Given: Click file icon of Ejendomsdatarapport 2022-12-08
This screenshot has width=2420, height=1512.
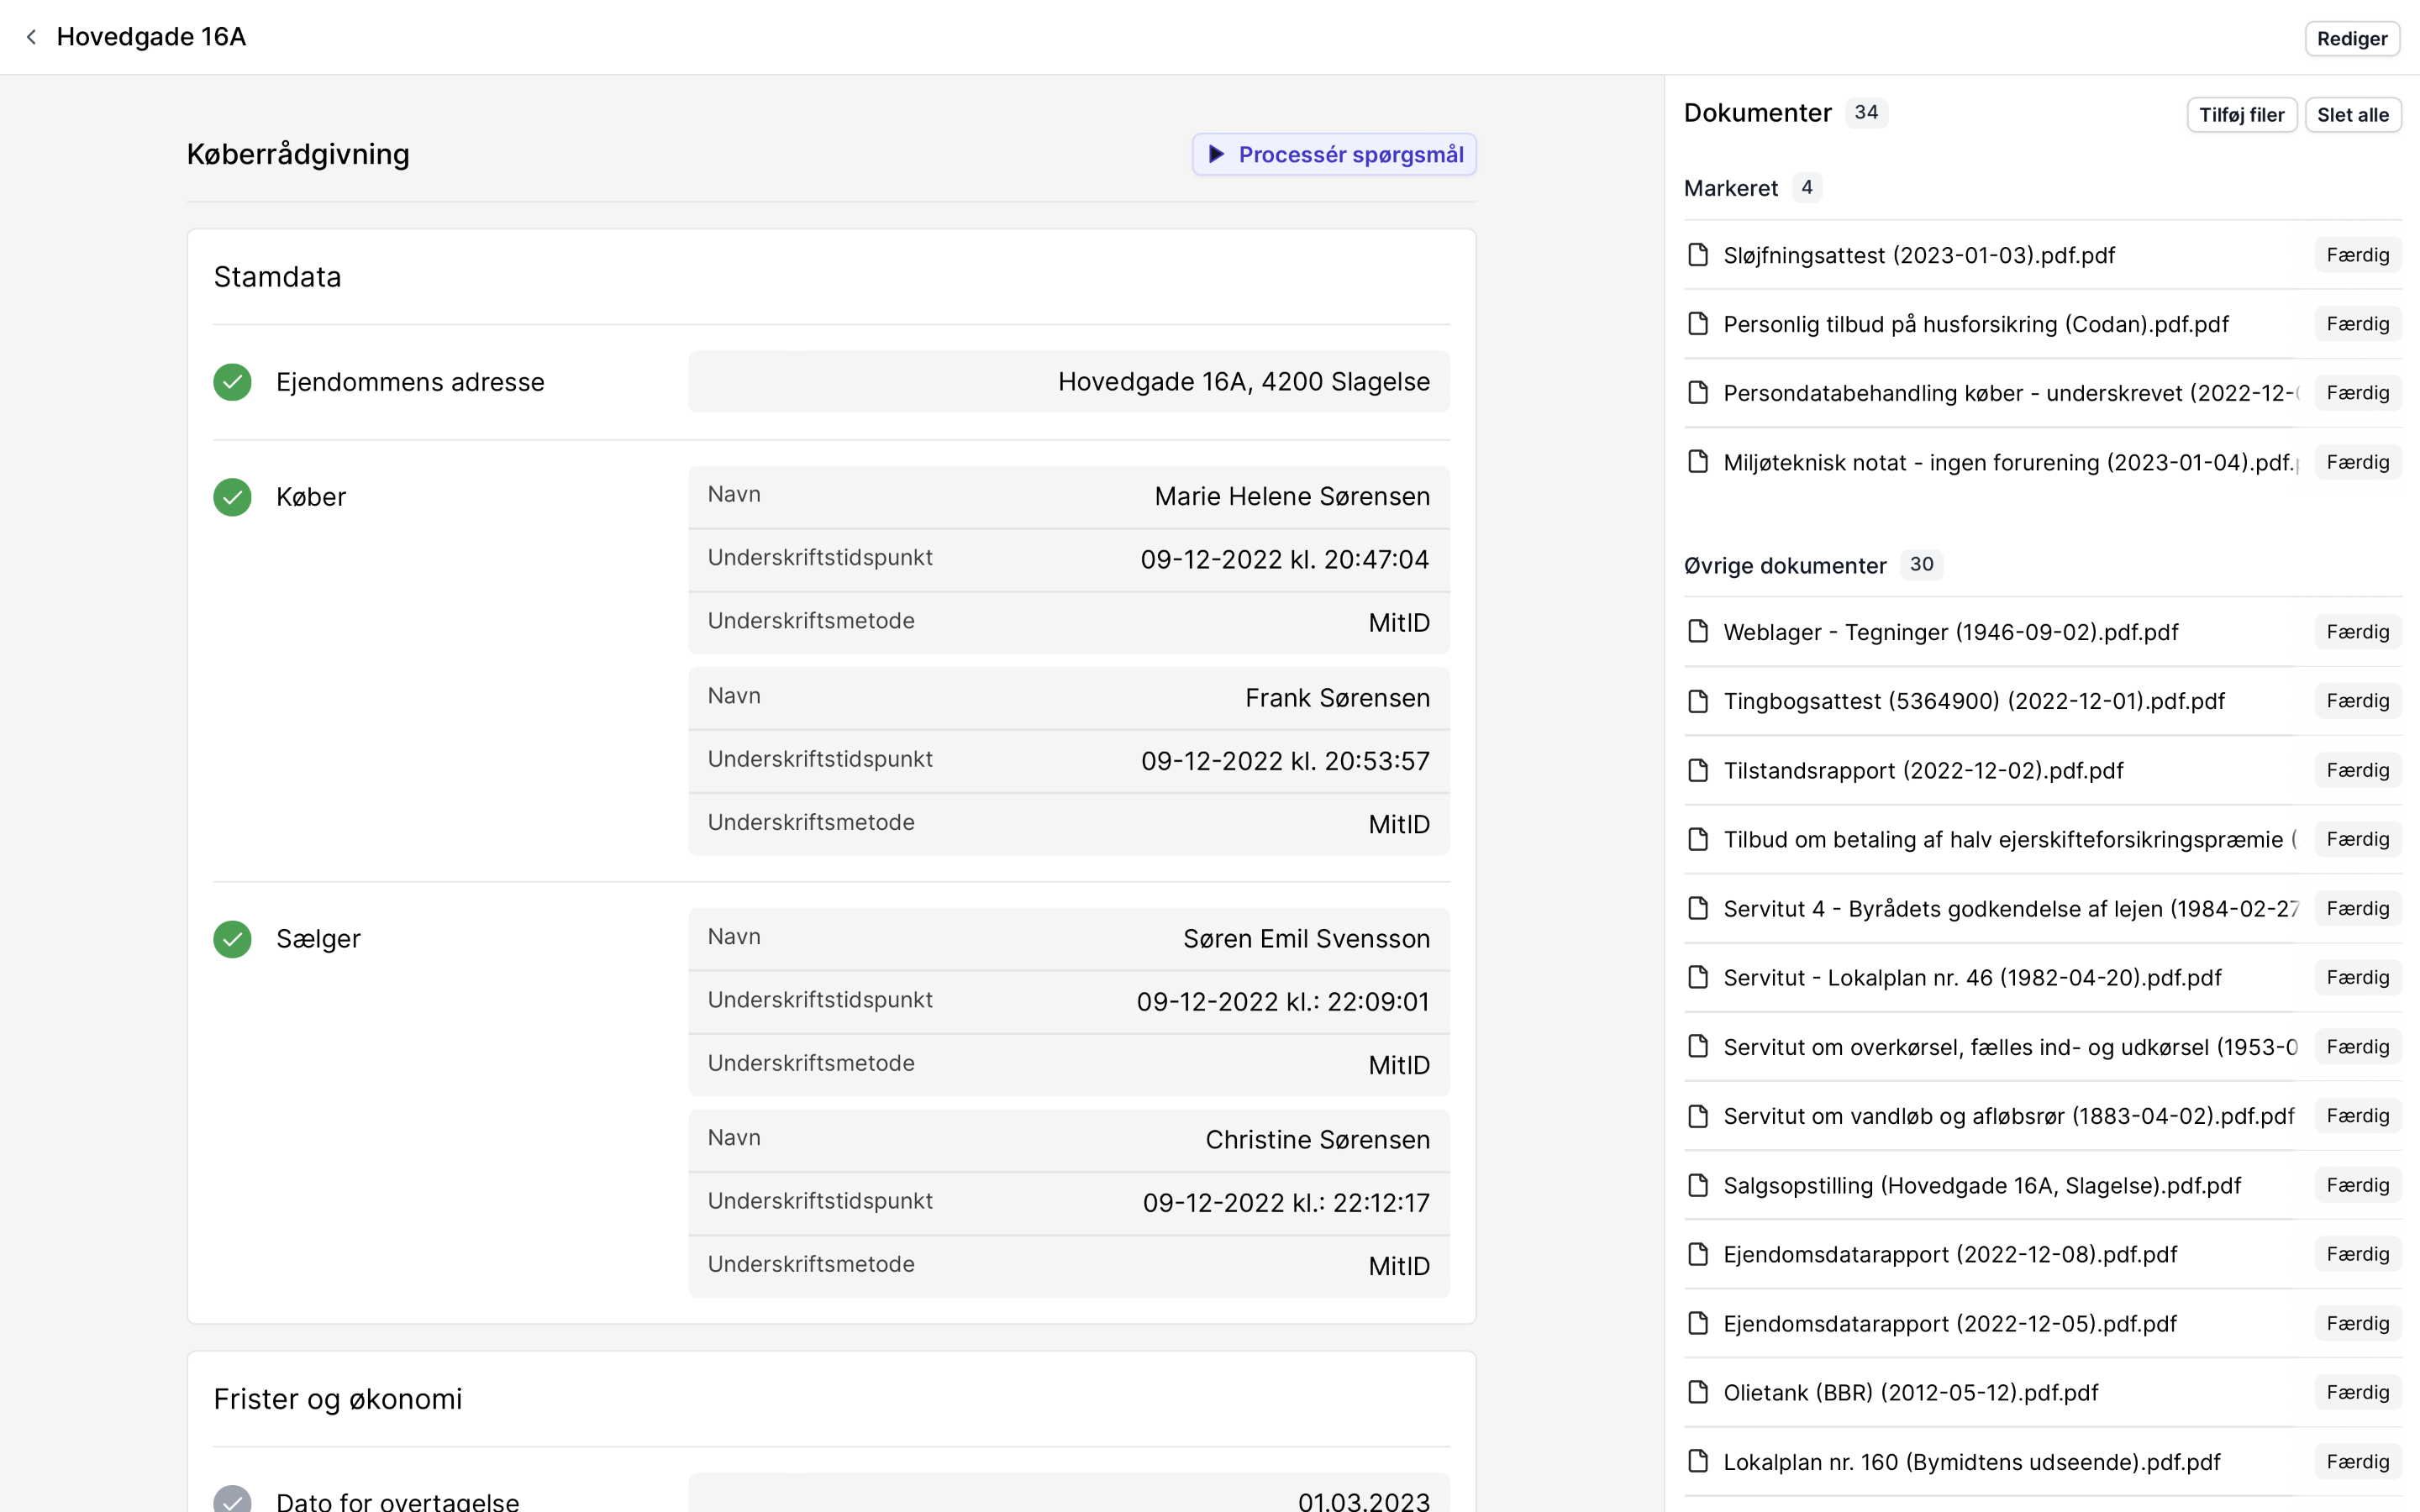Looking at the screenshot, I should (1697, 1254).
